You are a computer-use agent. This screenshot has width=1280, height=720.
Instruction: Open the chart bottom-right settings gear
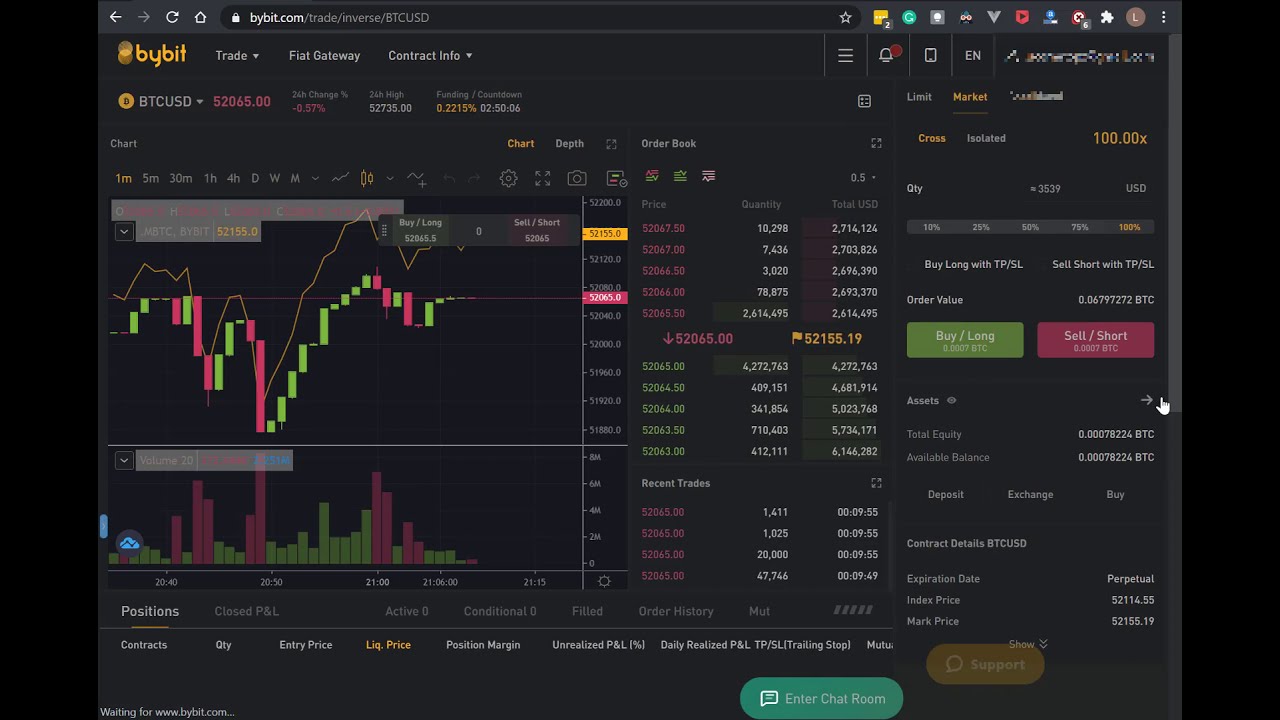coord(604,581)
